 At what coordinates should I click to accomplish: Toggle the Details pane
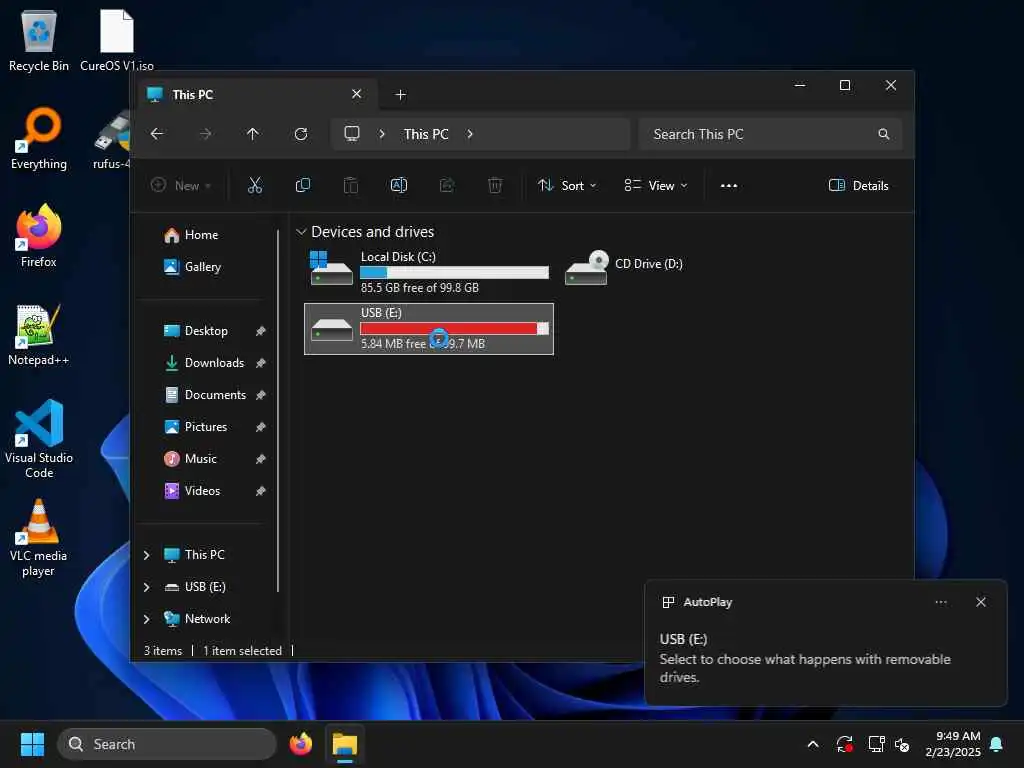coord(858,185)
